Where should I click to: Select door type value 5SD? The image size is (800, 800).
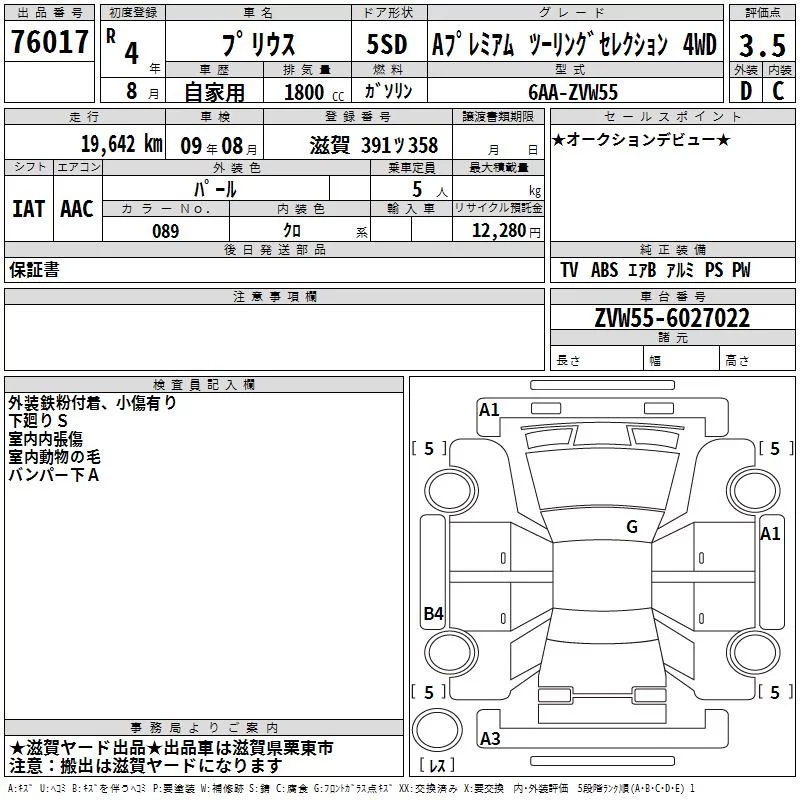click(x=387, y=44)
